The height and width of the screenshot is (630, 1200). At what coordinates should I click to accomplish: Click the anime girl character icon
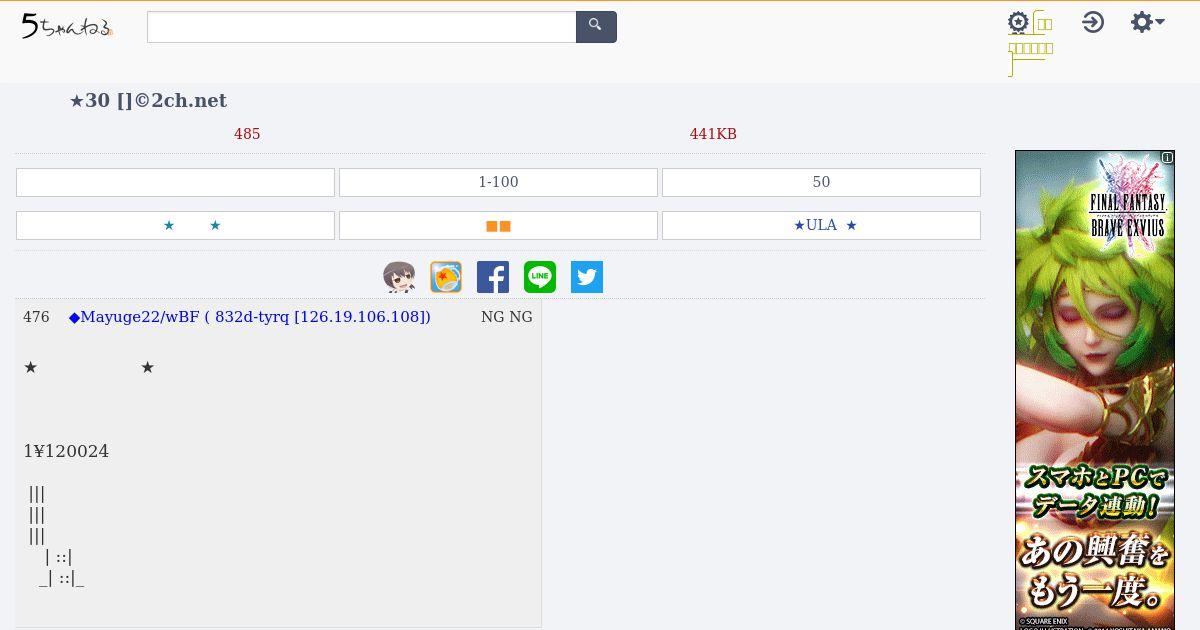point(399,277)
